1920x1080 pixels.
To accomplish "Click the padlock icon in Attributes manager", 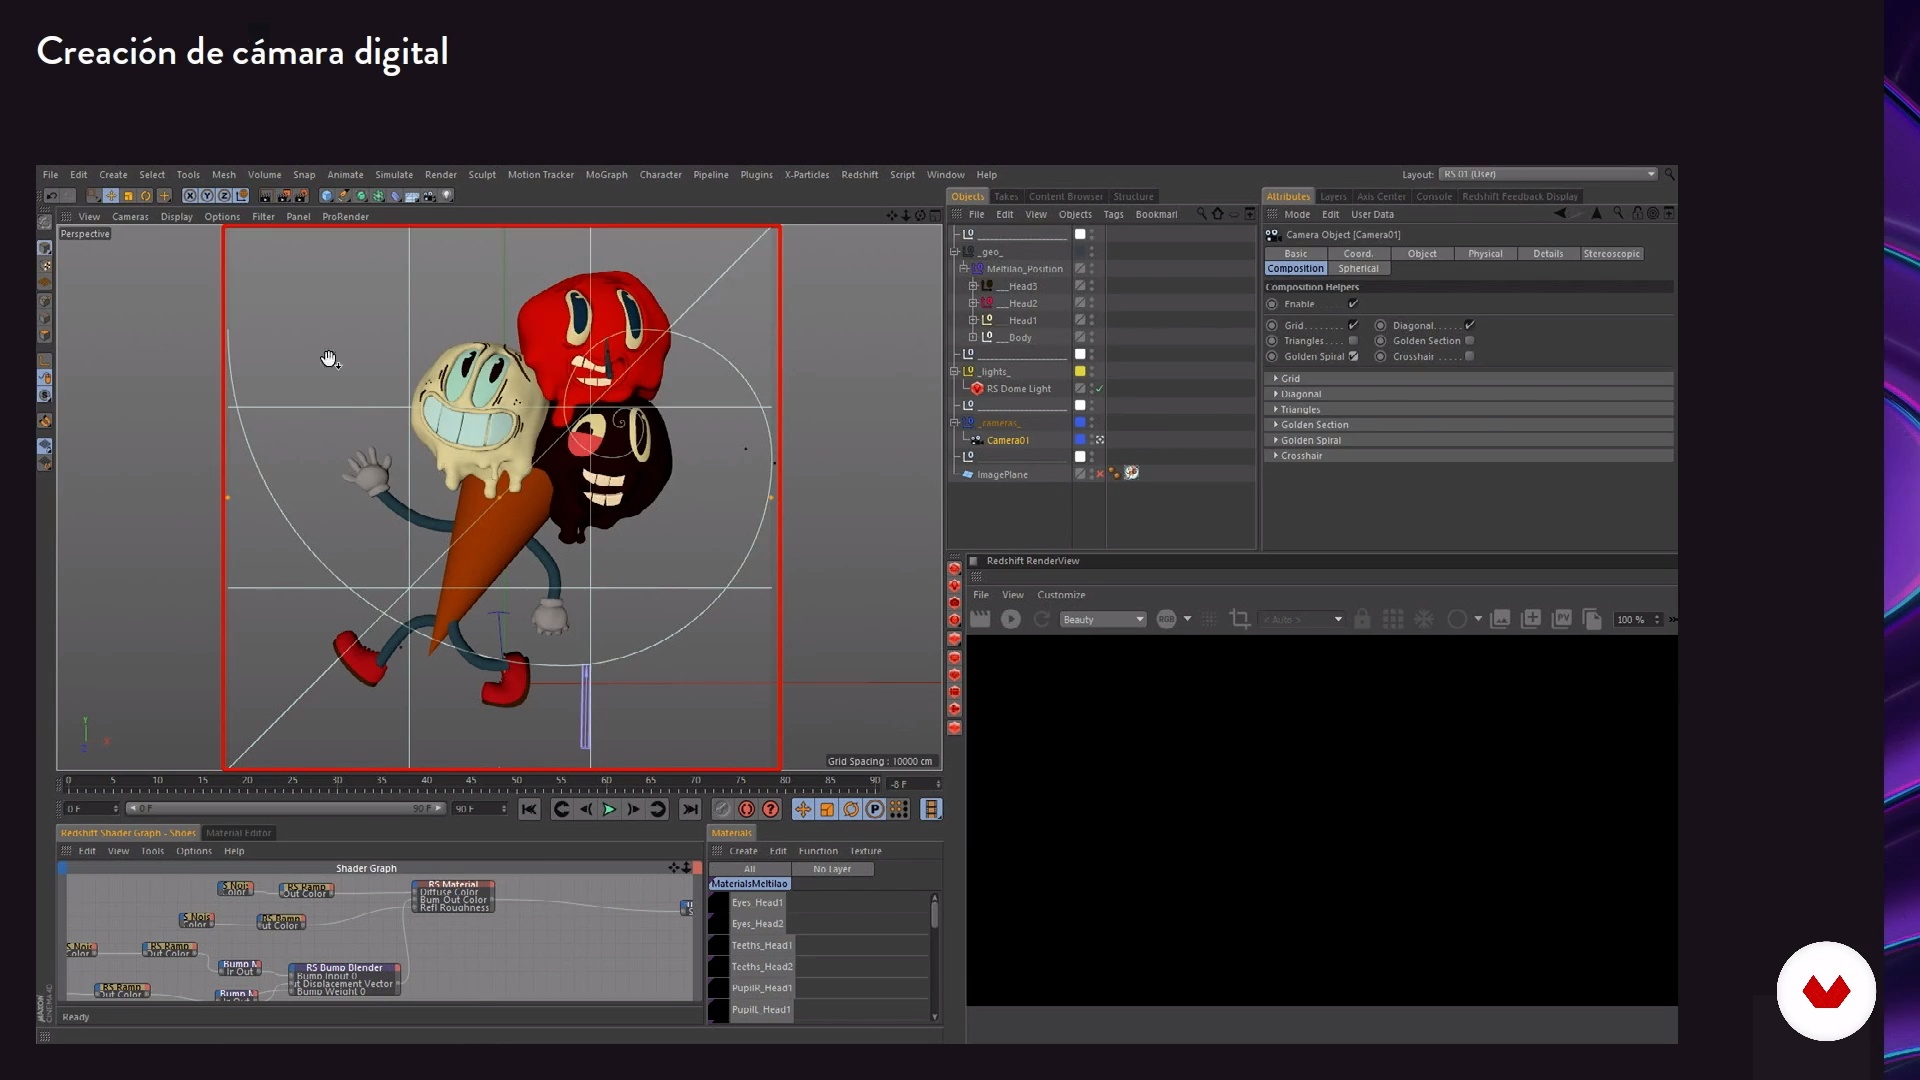I will [x=1637, y=213].
